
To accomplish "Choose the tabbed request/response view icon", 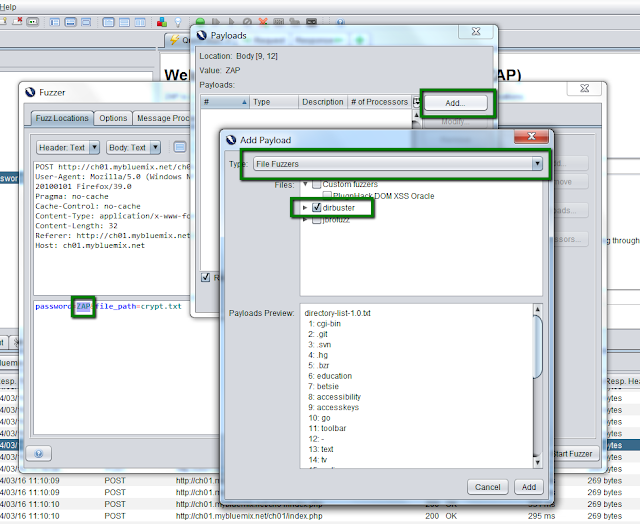I will pos(109,22).
